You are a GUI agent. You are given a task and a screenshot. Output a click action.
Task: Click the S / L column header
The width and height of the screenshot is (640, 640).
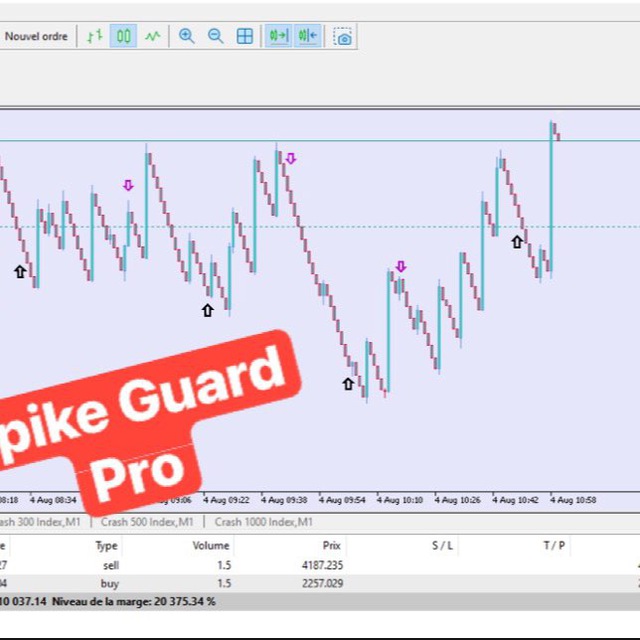click(442, 546)
